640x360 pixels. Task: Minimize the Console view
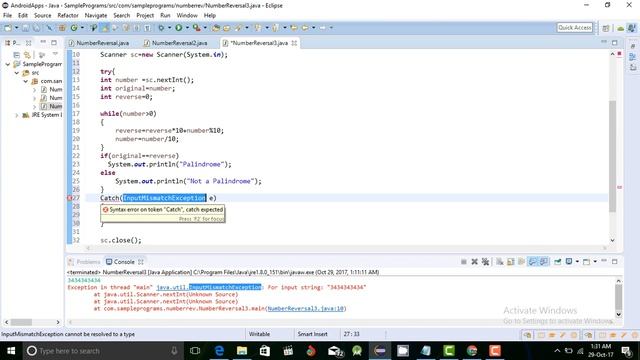[x=604, y=261]
